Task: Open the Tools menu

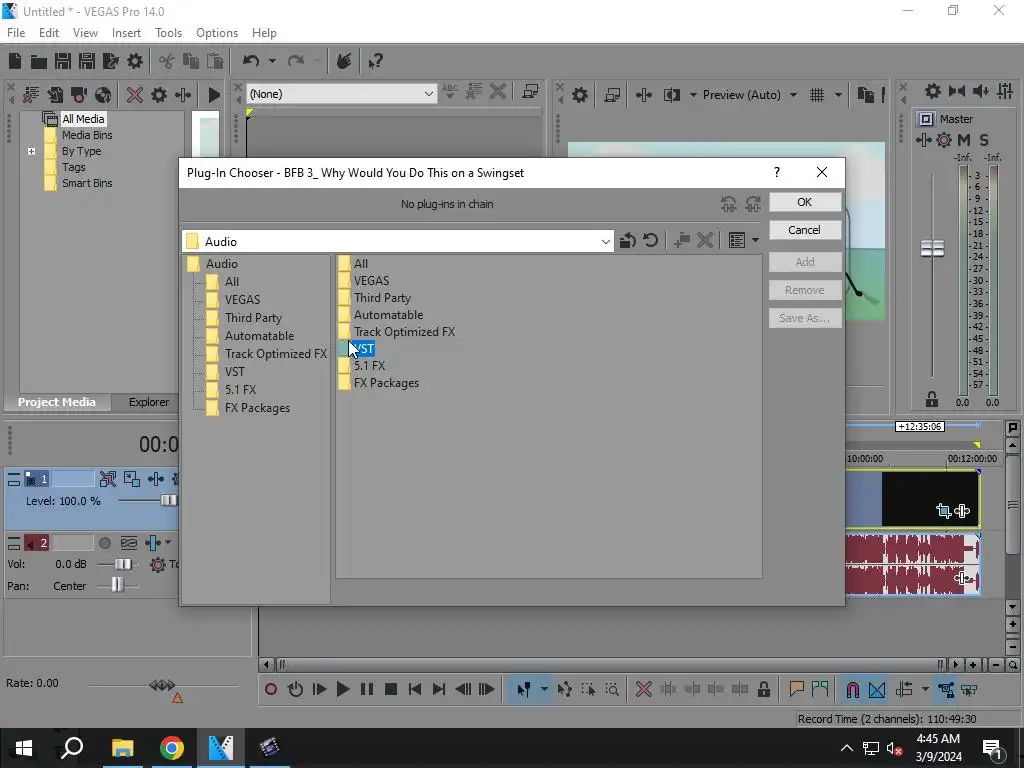Action: tap(168, 33)
